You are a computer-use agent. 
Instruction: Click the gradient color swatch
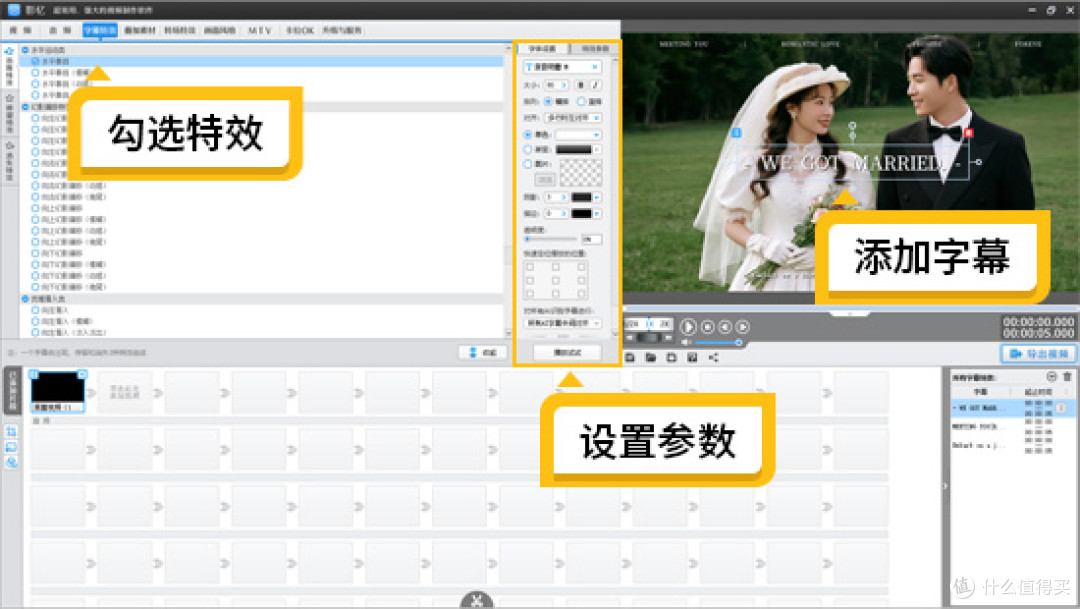point(574,149)
